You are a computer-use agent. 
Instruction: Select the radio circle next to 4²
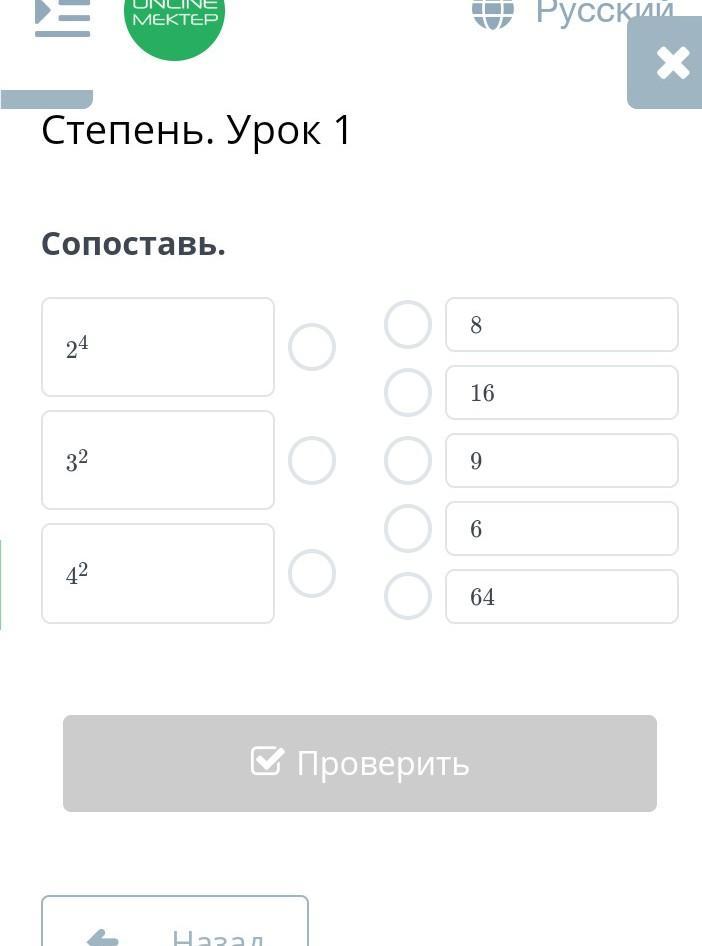click(x=312, y=574)
